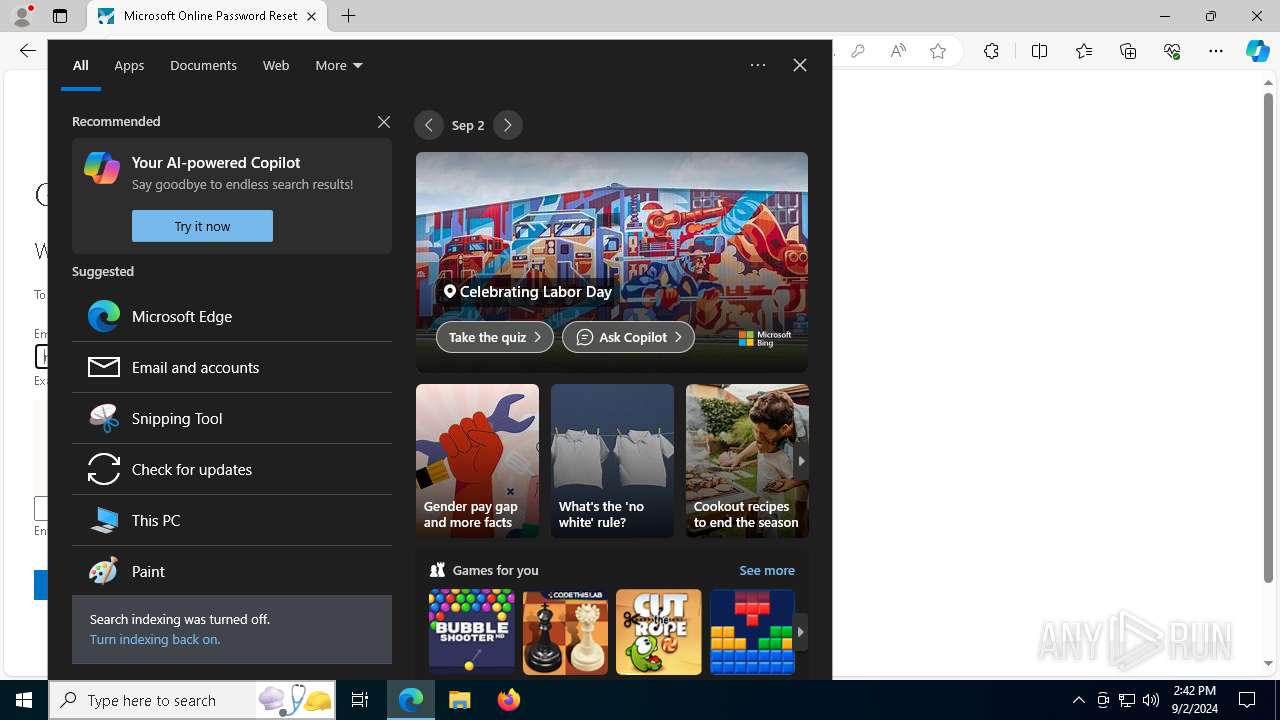Open Email and accounts settings

coord(232,367)
